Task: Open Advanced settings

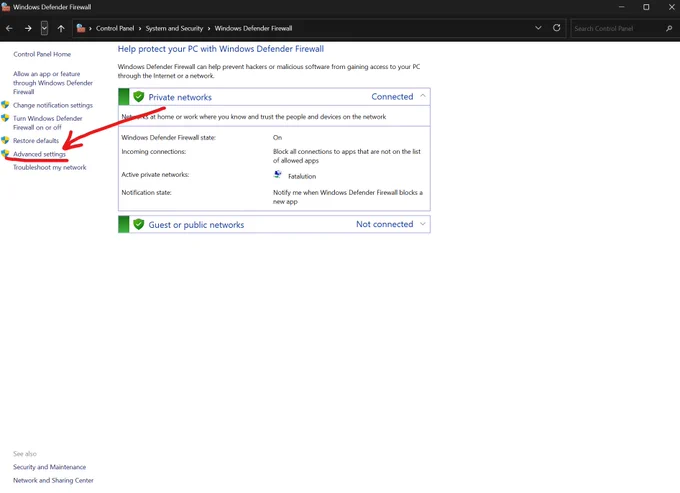Action: pyautogui.click(x=39, y=154)
